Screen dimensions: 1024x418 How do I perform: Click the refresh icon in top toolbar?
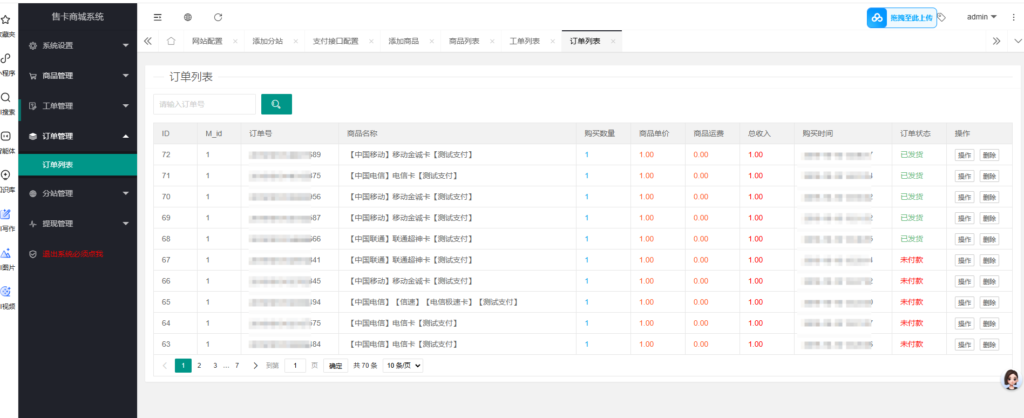pyautogui.click(x=218, y=17)
